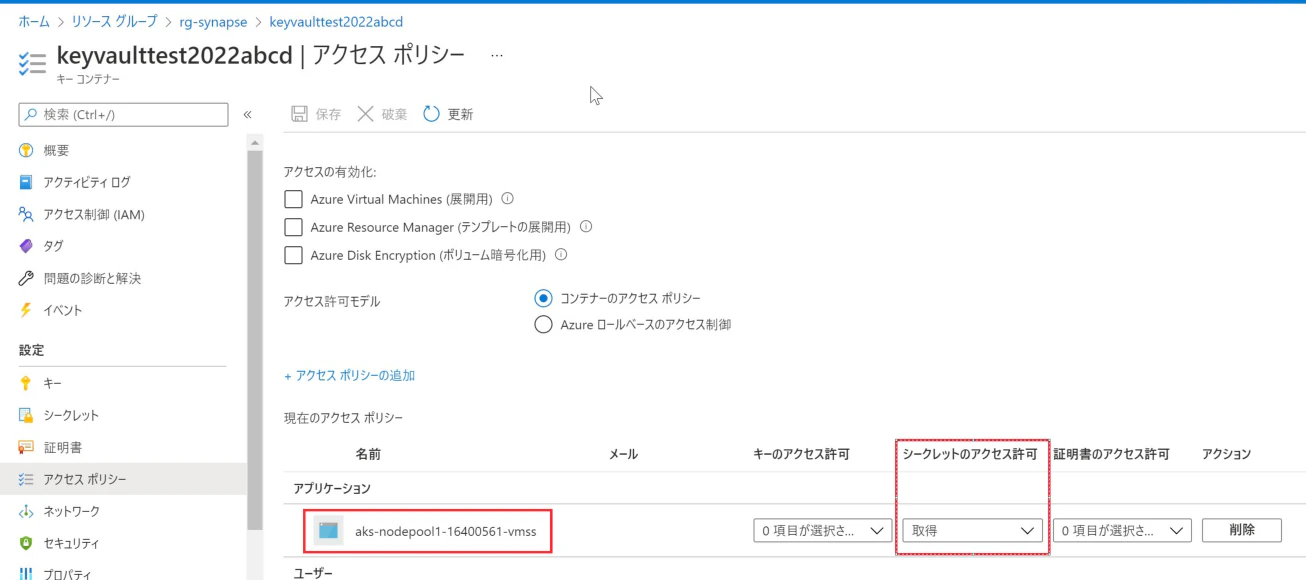The width and height of the screenshot is (1306, 580).
Task: Click the 問題の診断と解決 wrench icon
Action: coord(27,279)
